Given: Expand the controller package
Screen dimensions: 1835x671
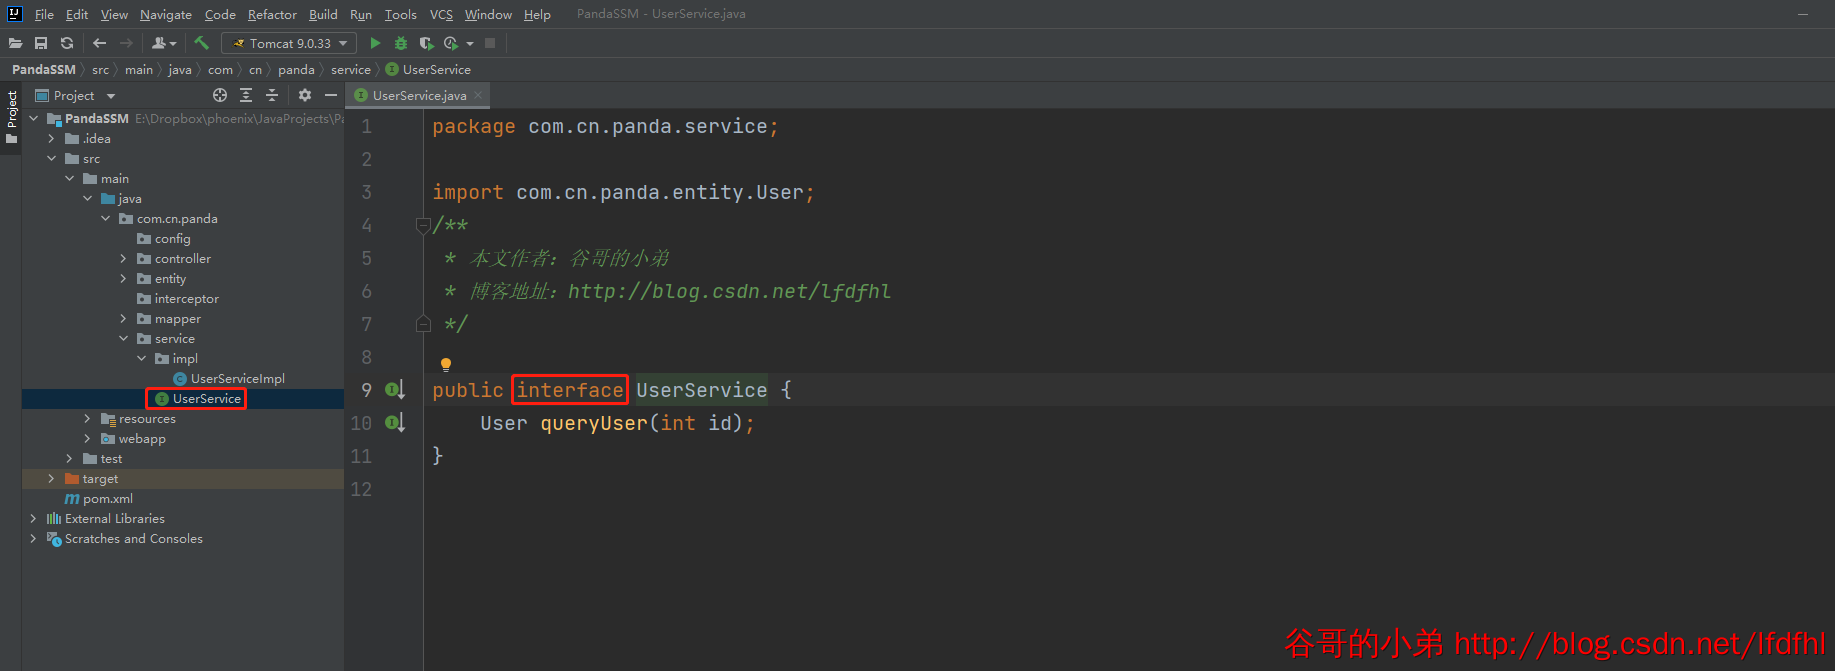Looking at the screenshot, I should pos(124,258).
